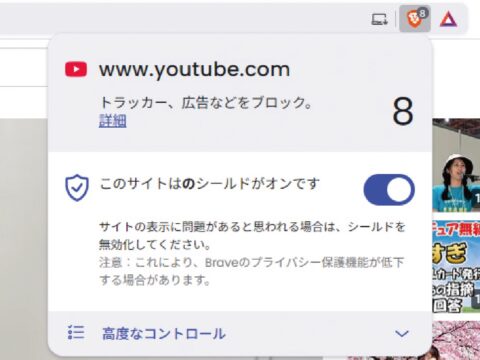Image resolution: width=480 pixels, height=360 pixels.
Task: Click the large blocked count 8
Action: (403, 112)
